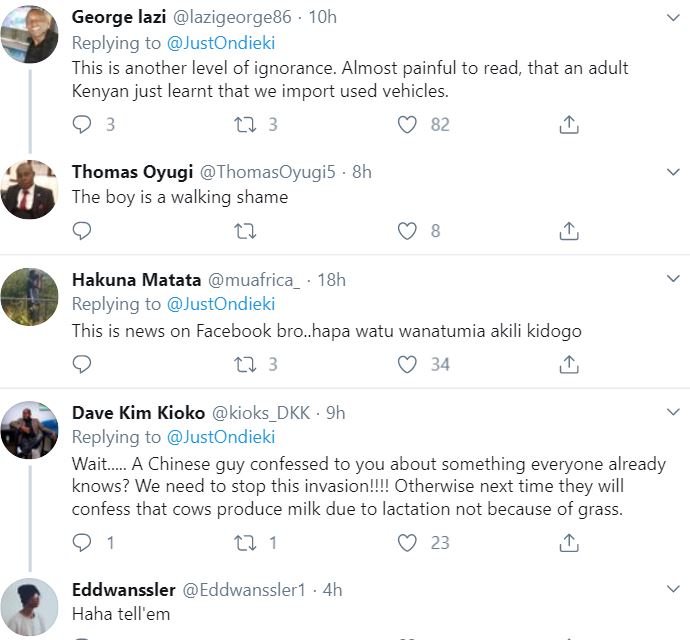Reply to Hakuna Matata's tweet
The height and width of the screenshot is (640, 690).
pos(82,364)
